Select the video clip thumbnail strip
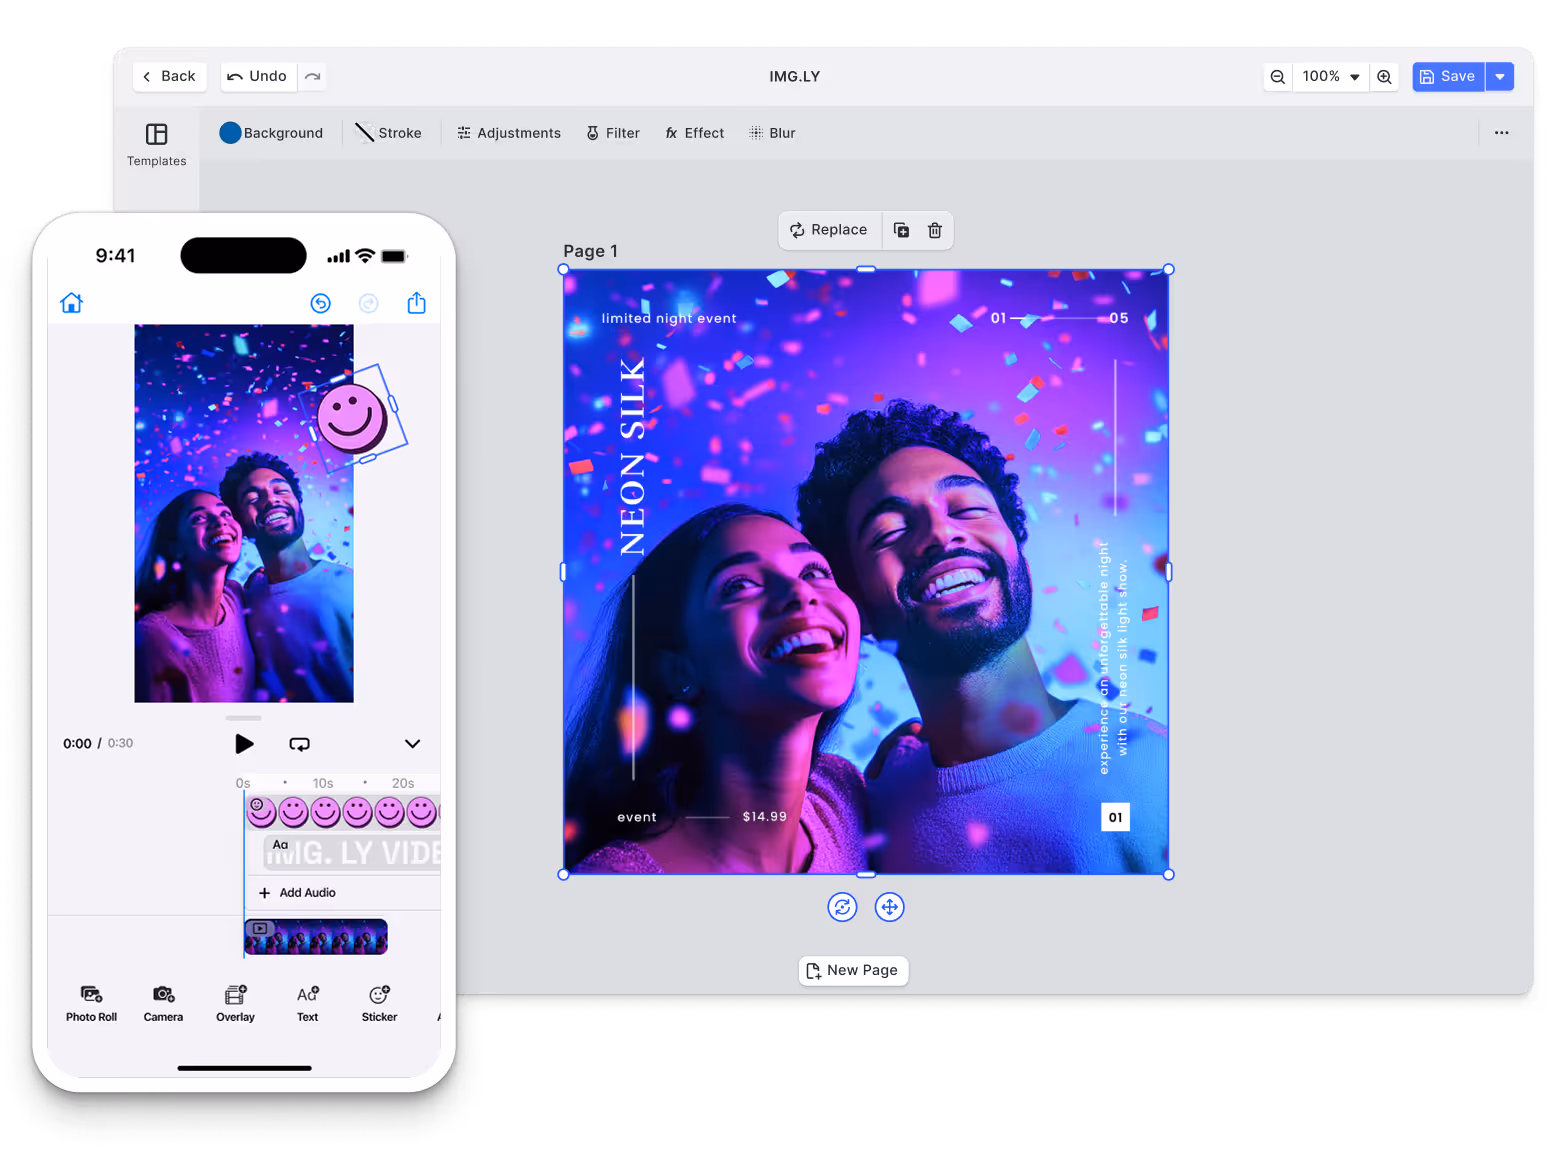 pyautogui.click(x=316, y=937)
